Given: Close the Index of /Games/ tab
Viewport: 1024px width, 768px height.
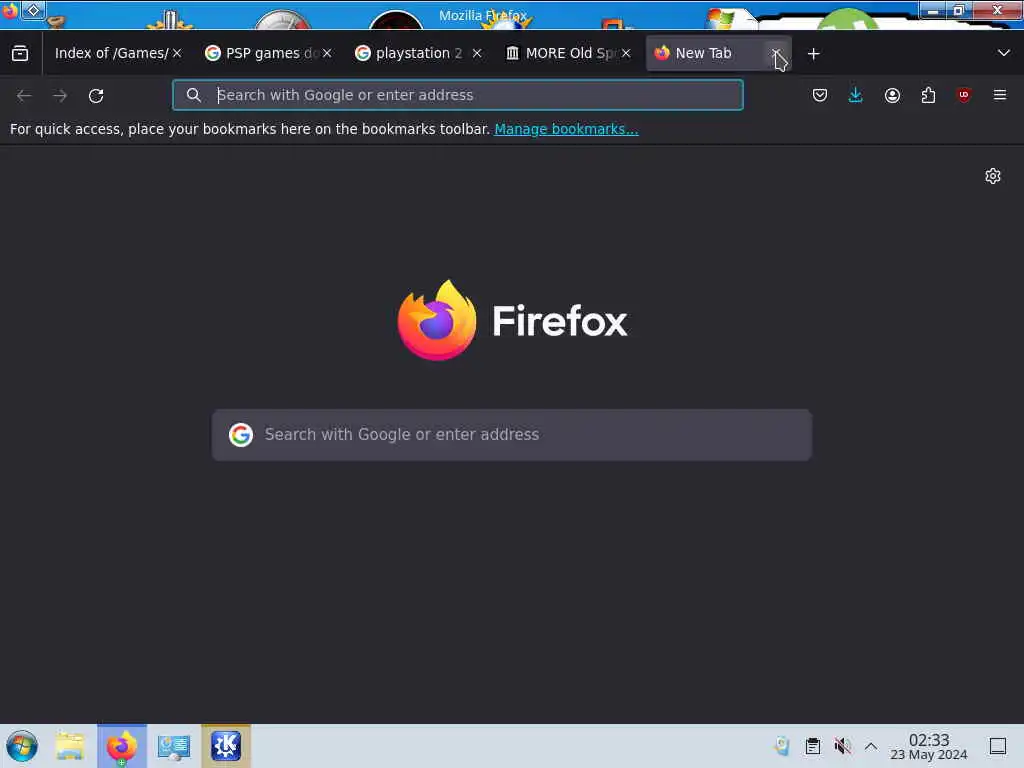Looking at the screenshot, I should 177,54.
